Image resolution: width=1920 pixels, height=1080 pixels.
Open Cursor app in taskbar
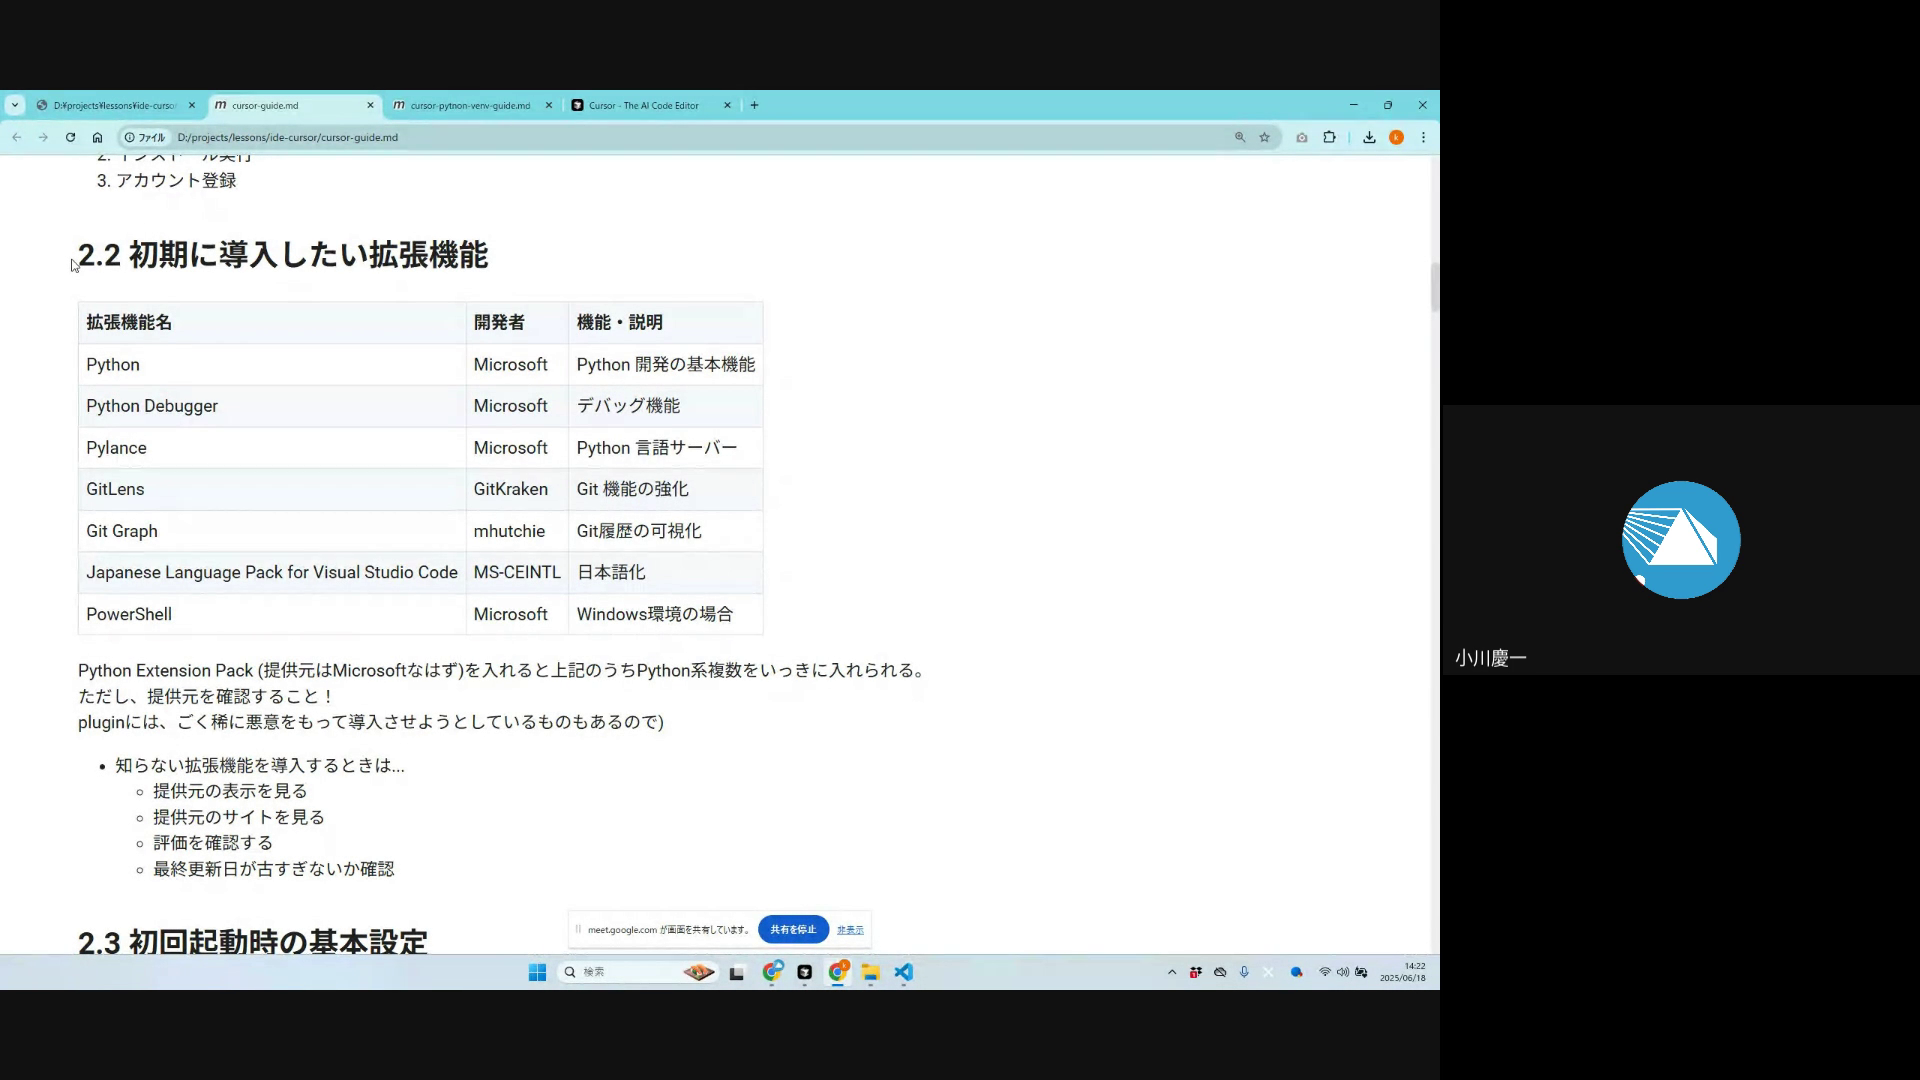(805, 972)
